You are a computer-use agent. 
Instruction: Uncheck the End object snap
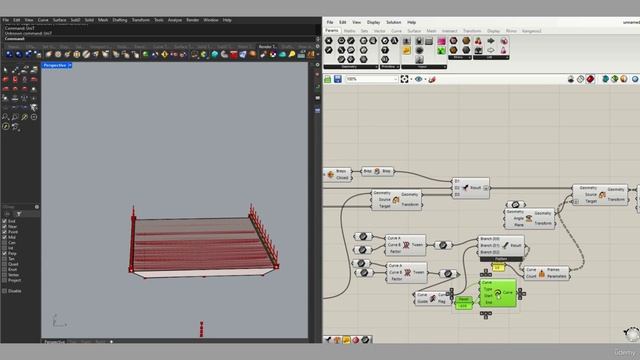pos(4,221)
